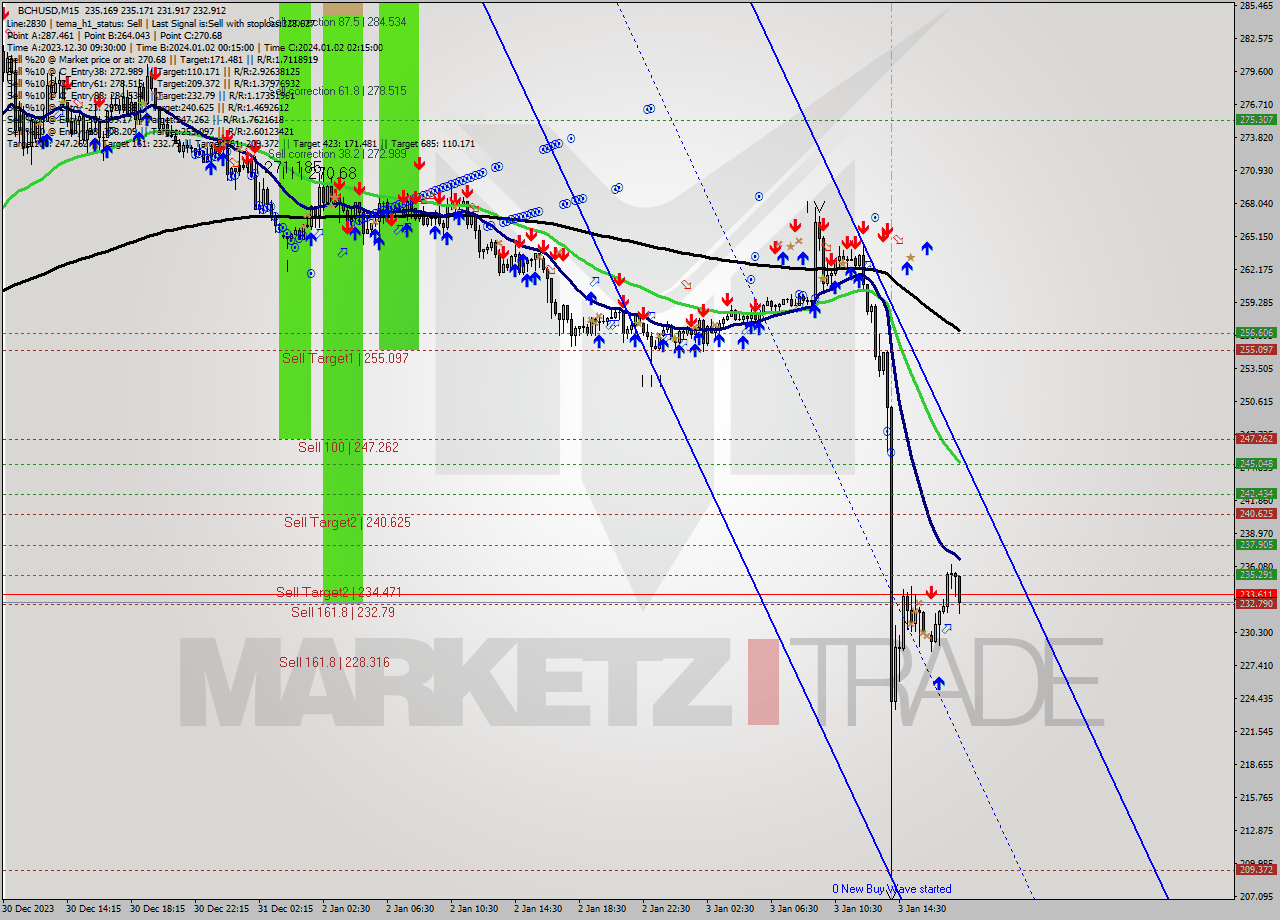Click the 279.600 price axis value
The image size is (1280, 920).
[1256, 72]
